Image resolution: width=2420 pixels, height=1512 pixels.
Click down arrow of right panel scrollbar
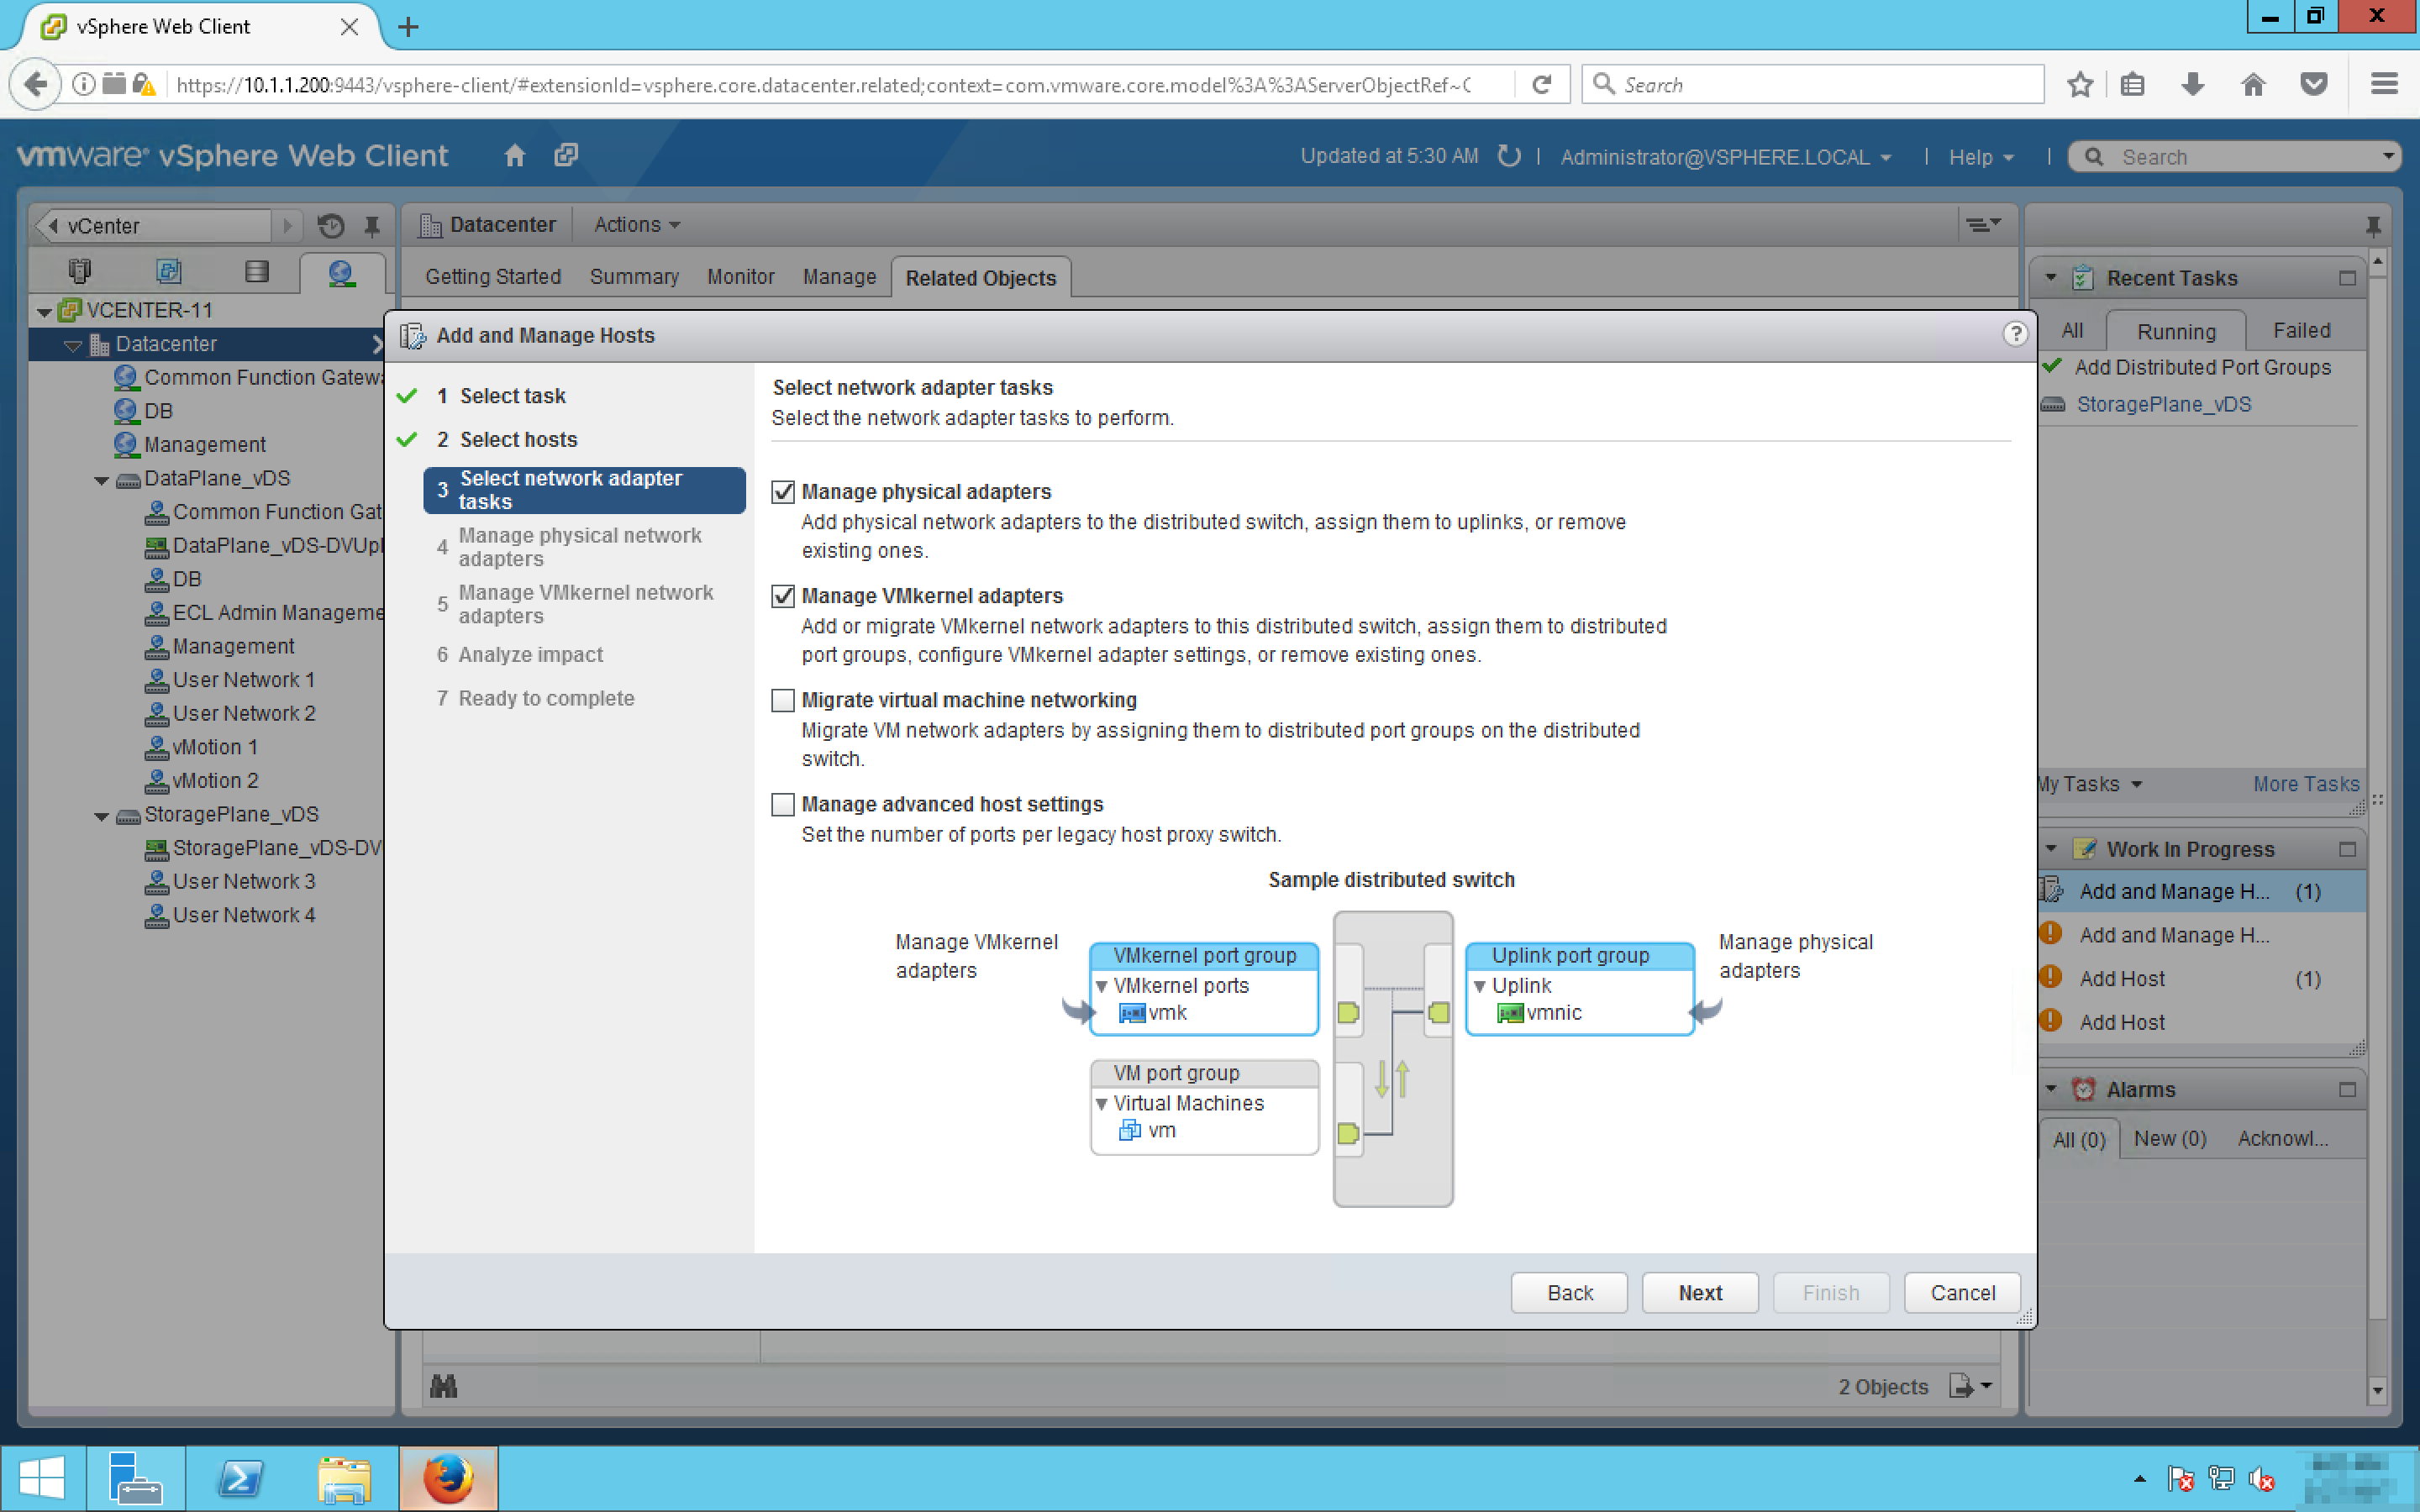(x=2378, y=1390)
